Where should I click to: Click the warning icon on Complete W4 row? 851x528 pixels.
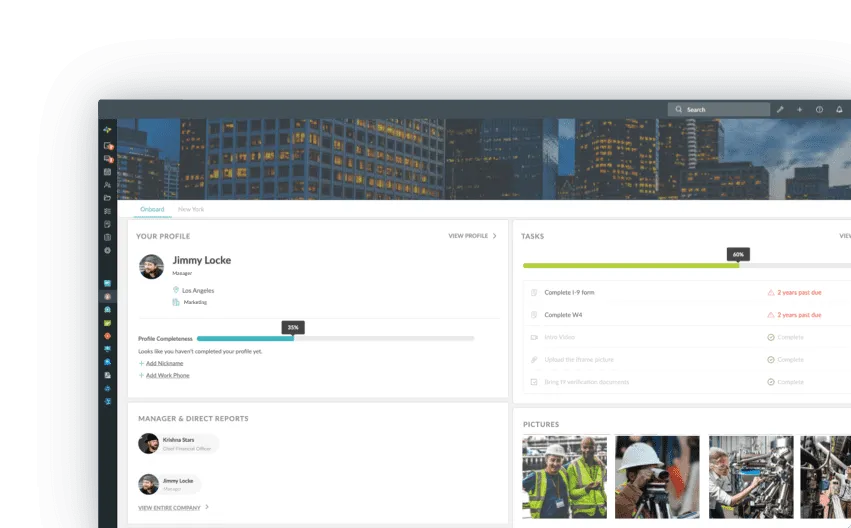tap(770, 315)
